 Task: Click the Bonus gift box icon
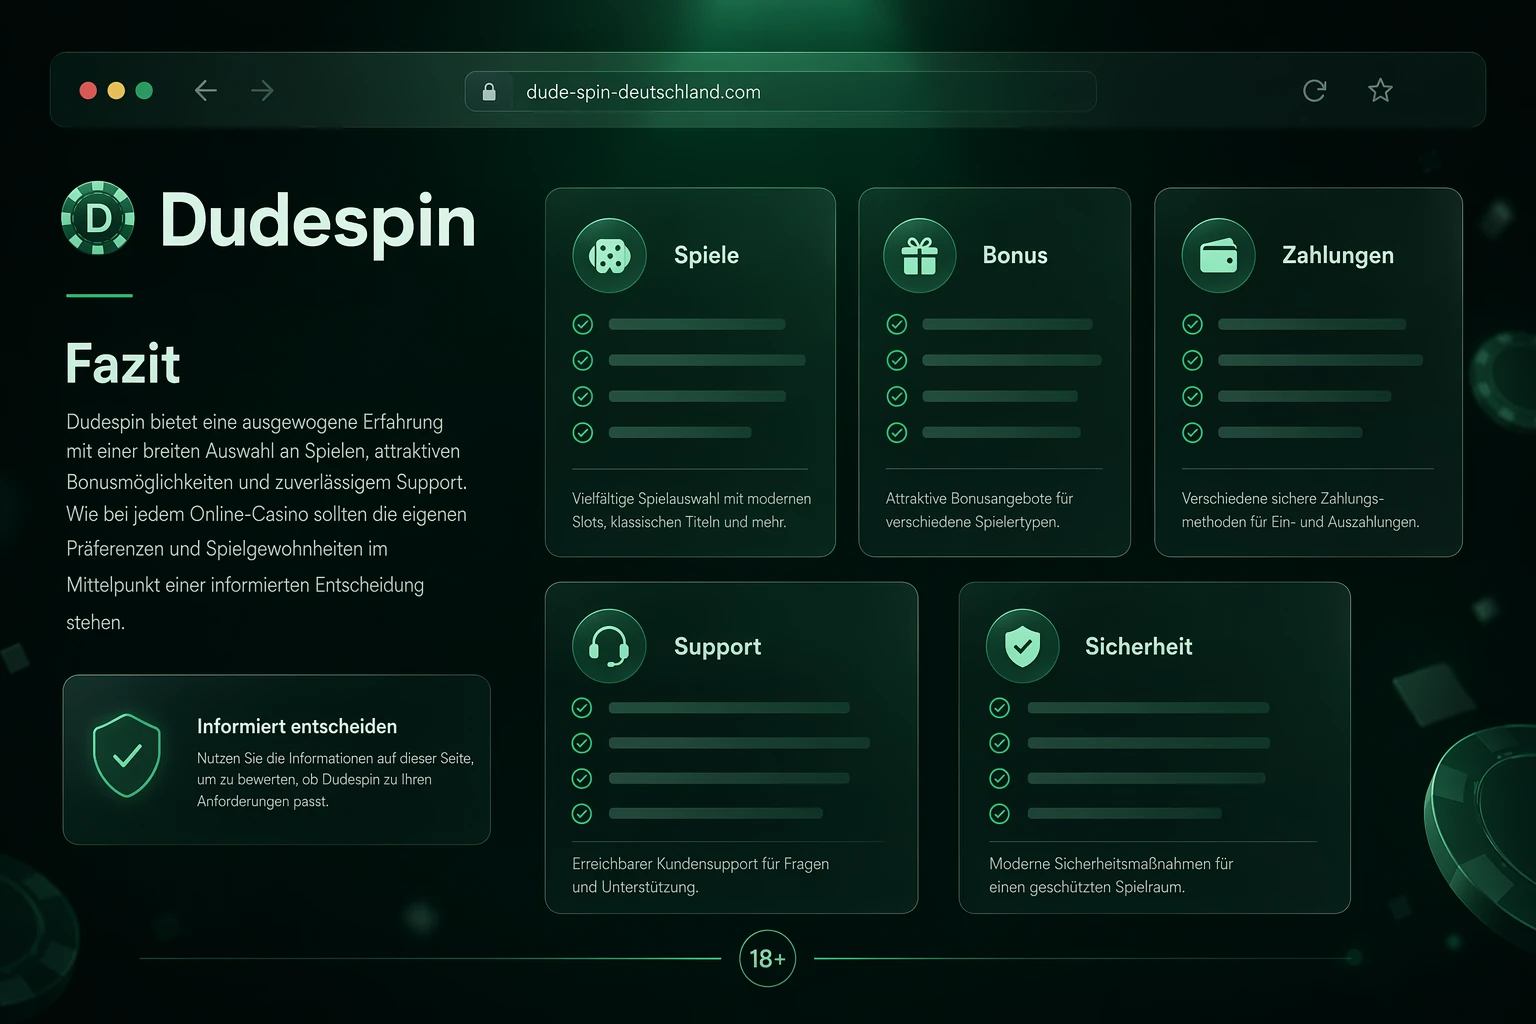[x=920, y=256]
